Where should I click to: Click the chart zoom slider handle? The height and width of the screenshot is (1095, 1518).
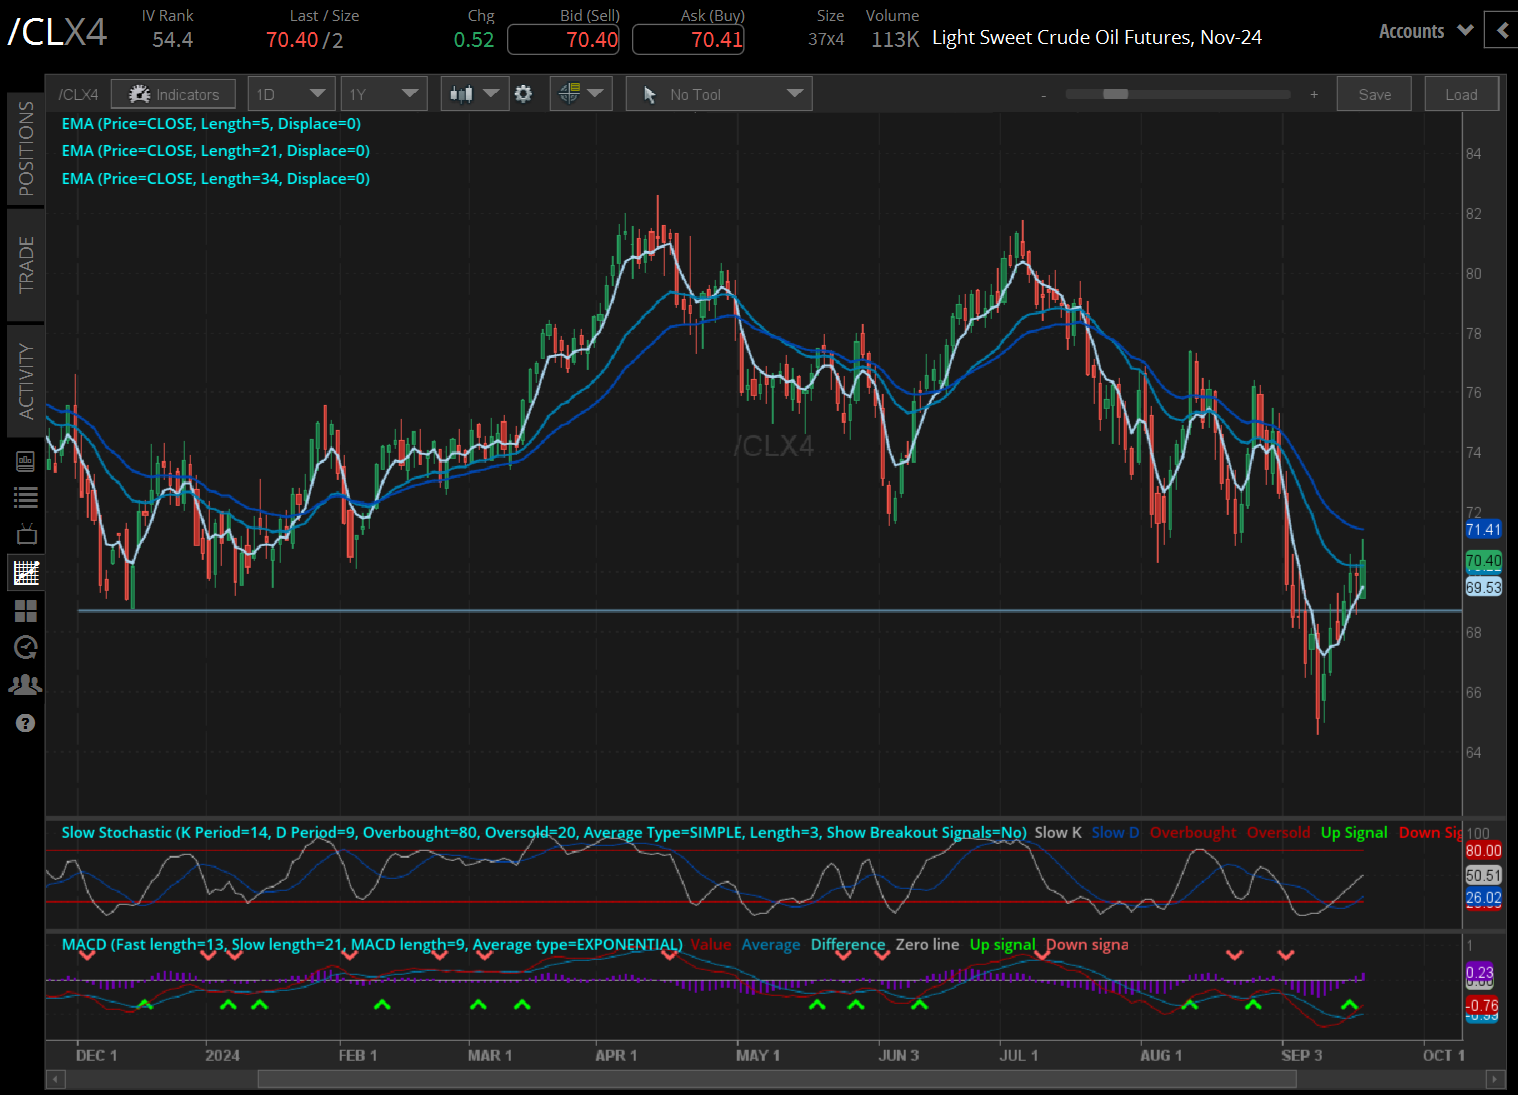coord(1115,94)
